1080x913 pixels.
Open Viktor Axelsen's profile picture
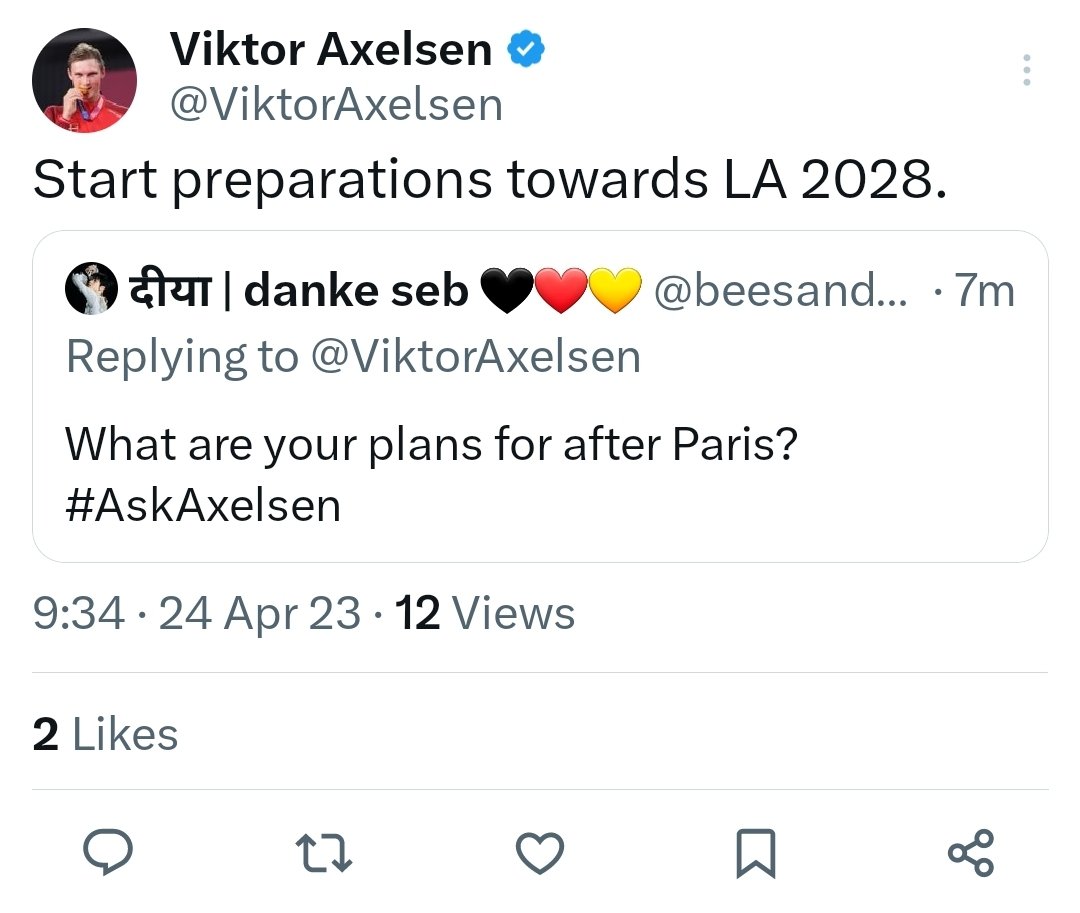click(84, 80)
